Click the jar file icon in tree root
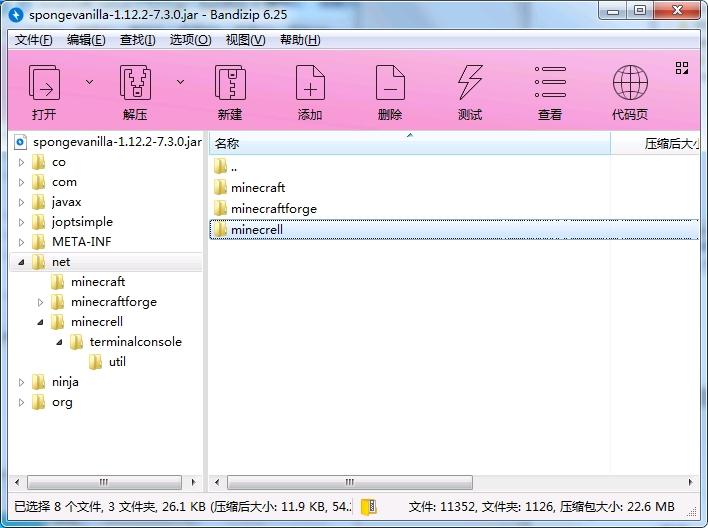The image size is (708, 528). click(21, 142)
